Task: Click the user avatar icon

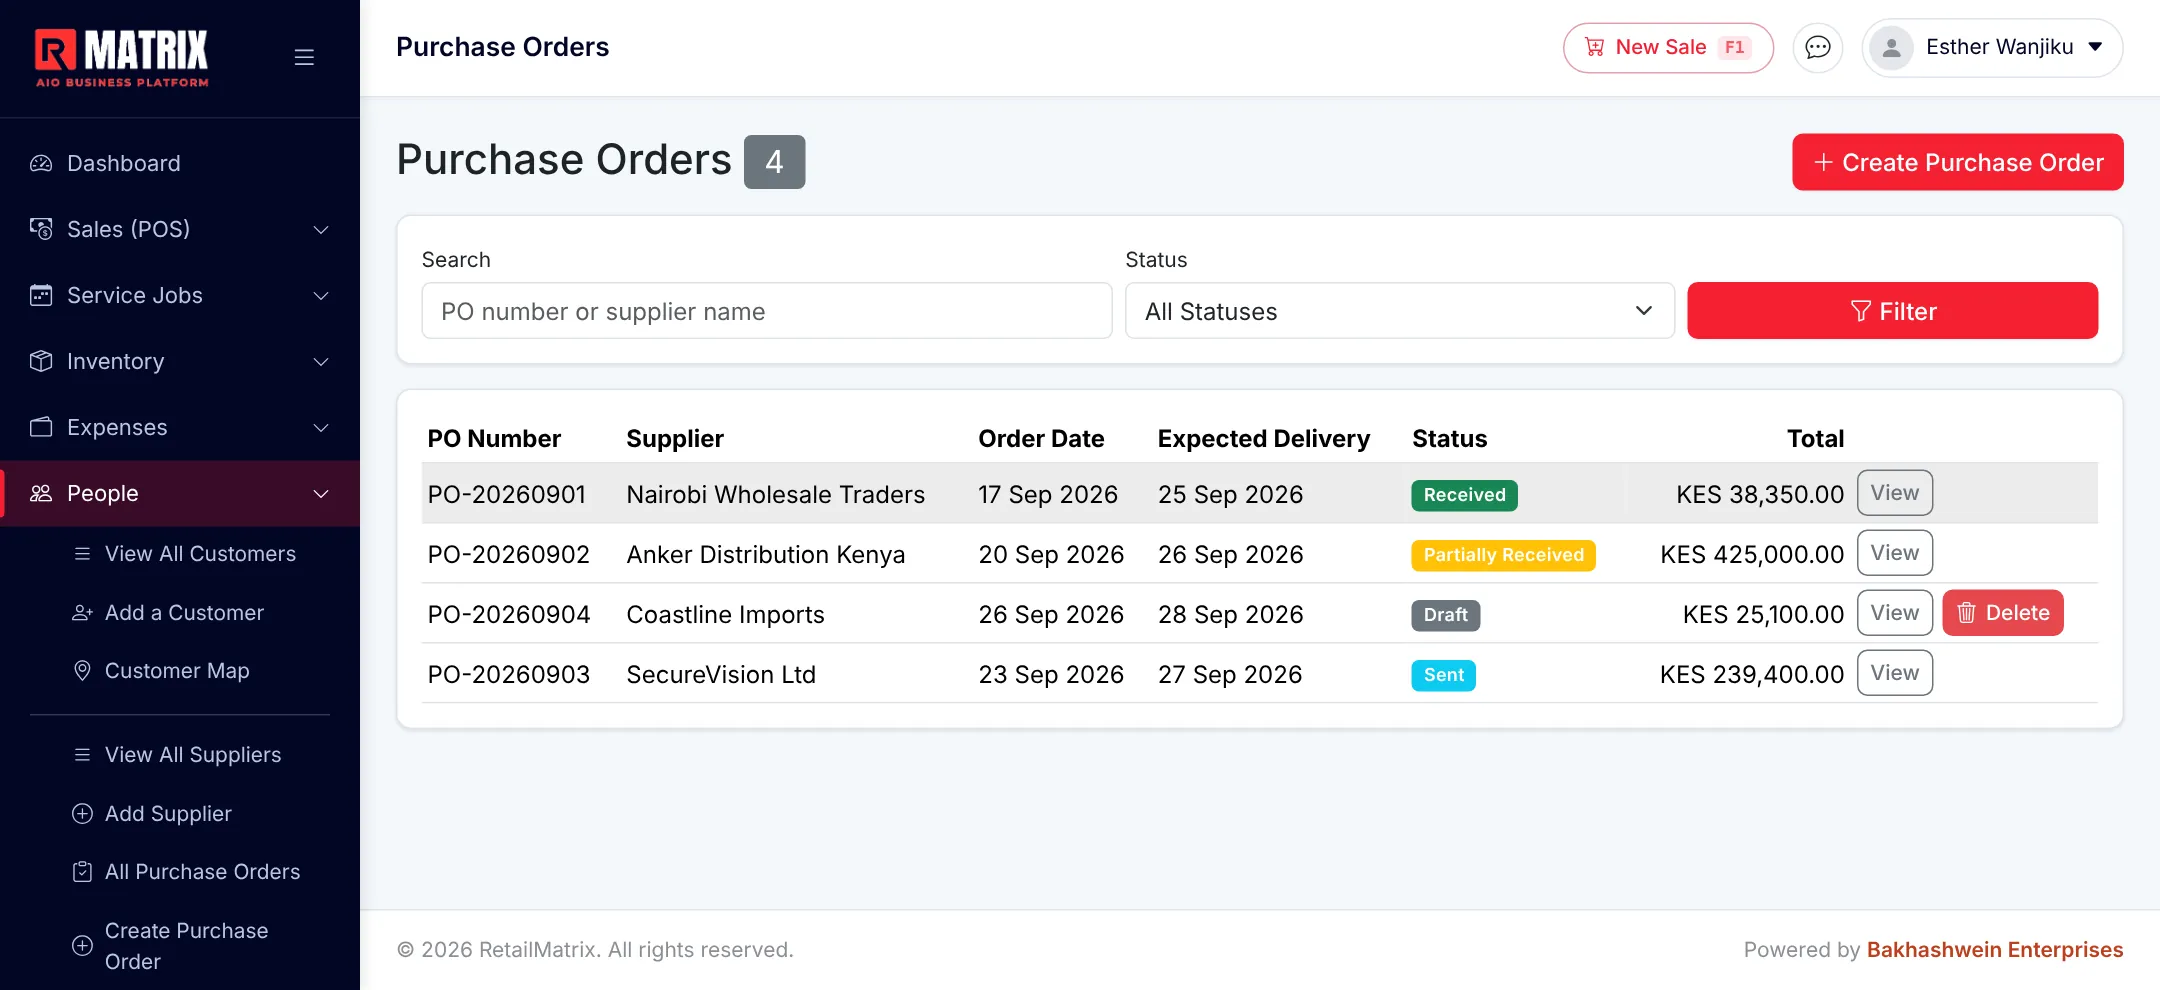Action: 1891,47
